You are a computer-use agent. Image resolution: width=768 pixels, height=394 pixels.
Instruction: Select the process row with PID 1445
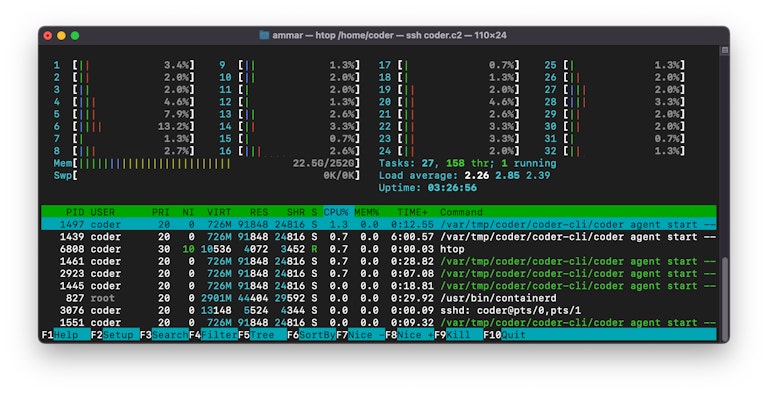[379, 286]
